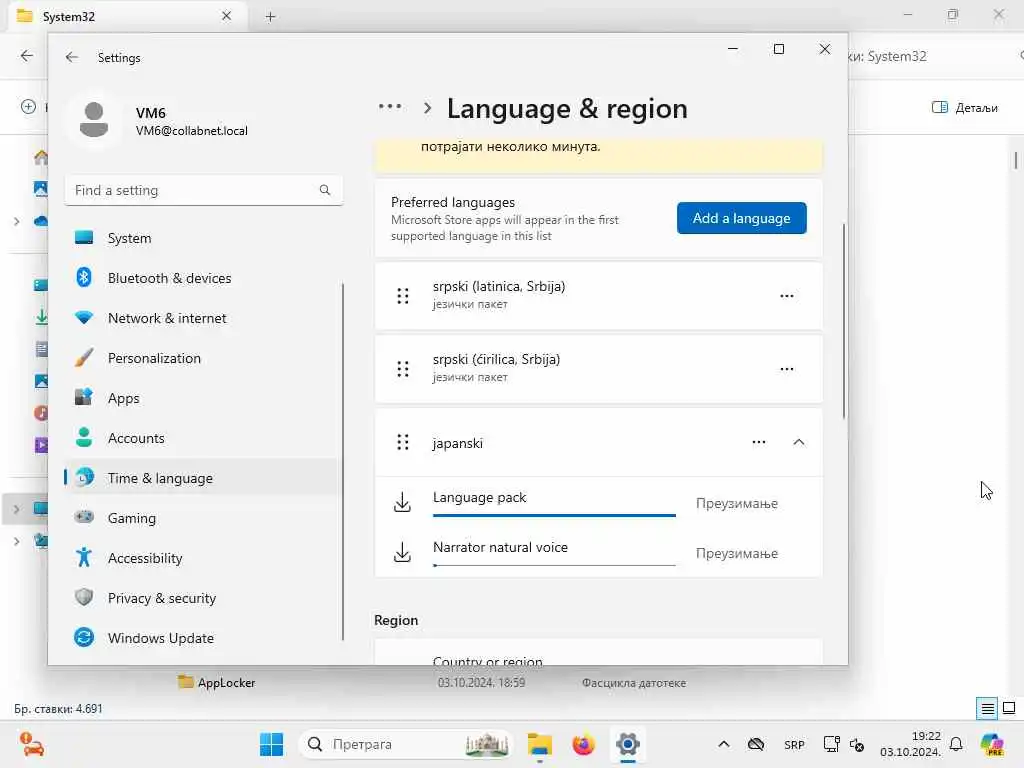Open Windows Update page
The height and width of the screenshot is (768, 1024).
click(204, 638)
